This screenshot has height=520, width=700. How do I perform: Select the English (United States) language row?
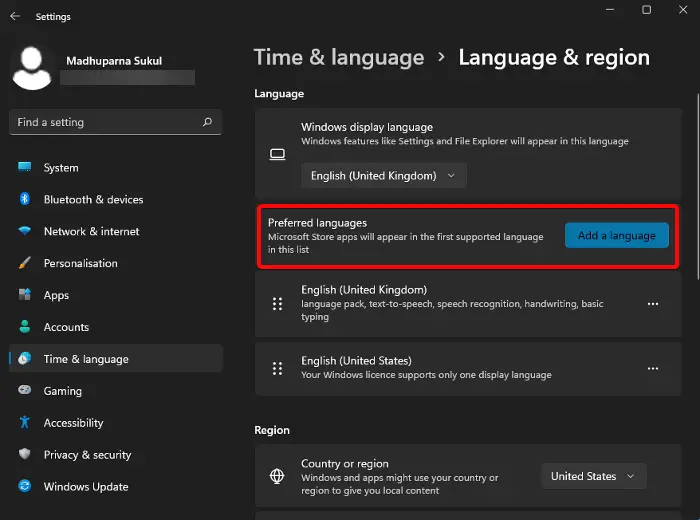[468, 369]
